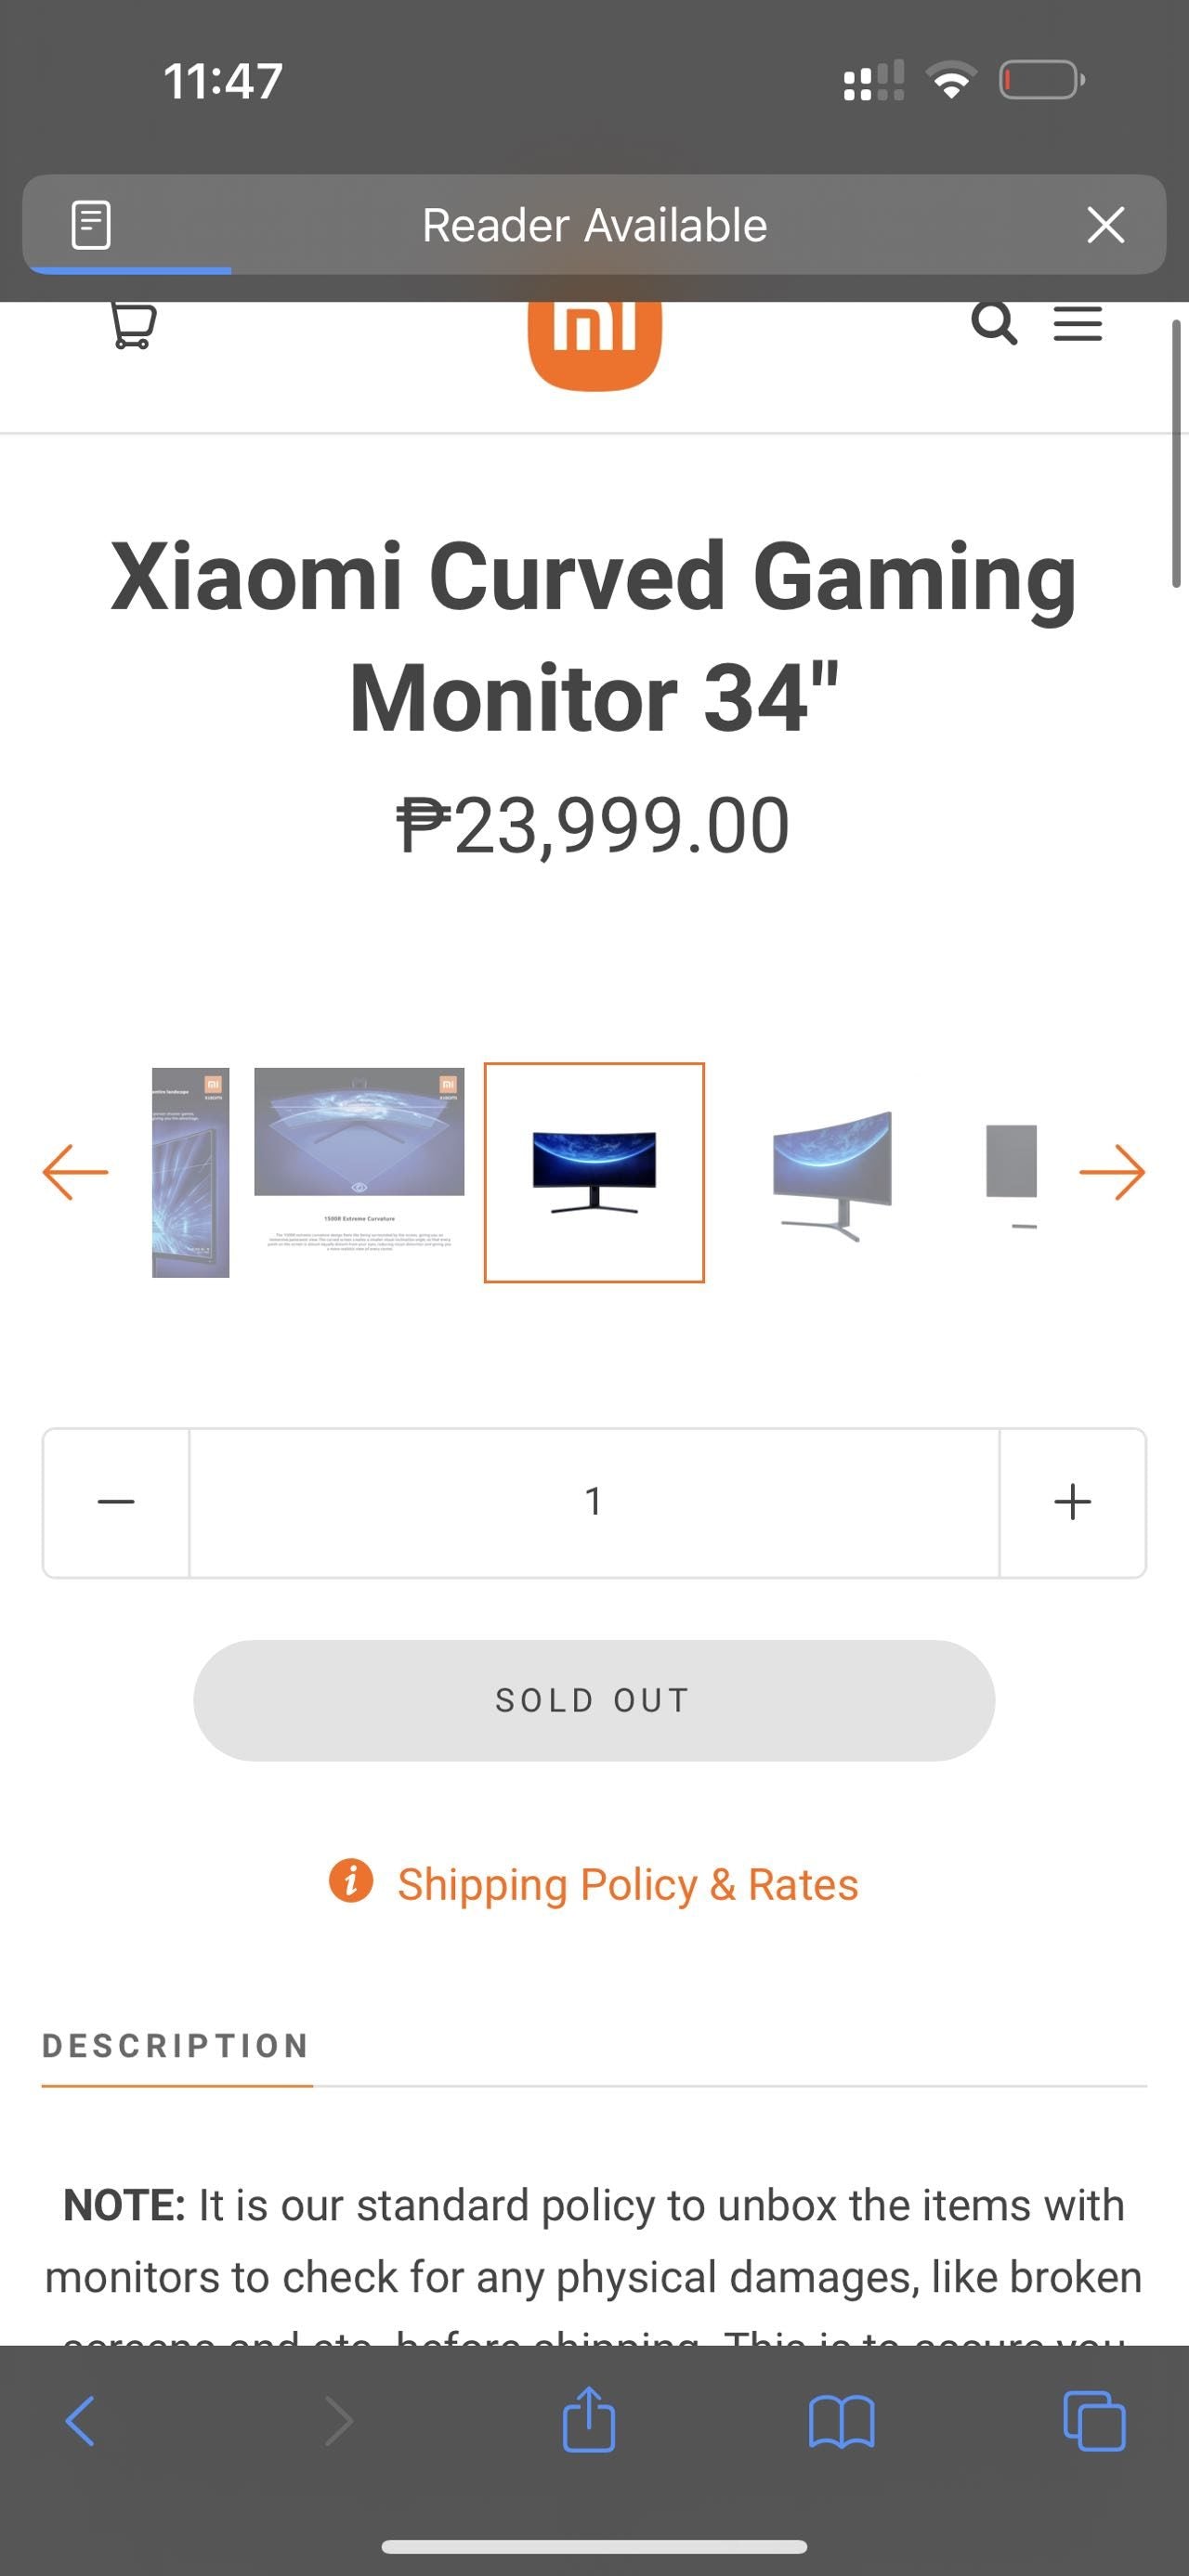Open Safari share sheet
Screen dimensions: 1189x2576
(589, 2422)
